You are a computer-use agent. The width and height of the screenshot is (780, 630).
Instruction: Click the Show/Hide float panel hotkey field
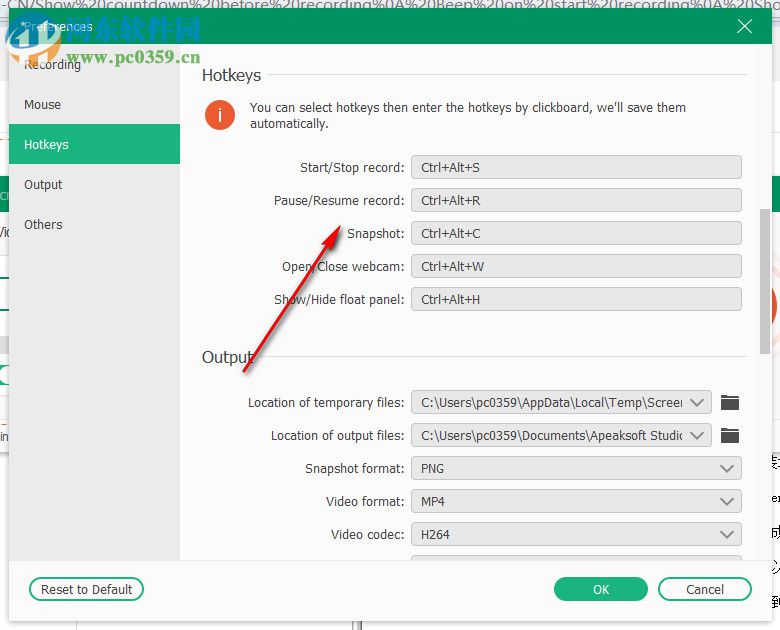576,299
